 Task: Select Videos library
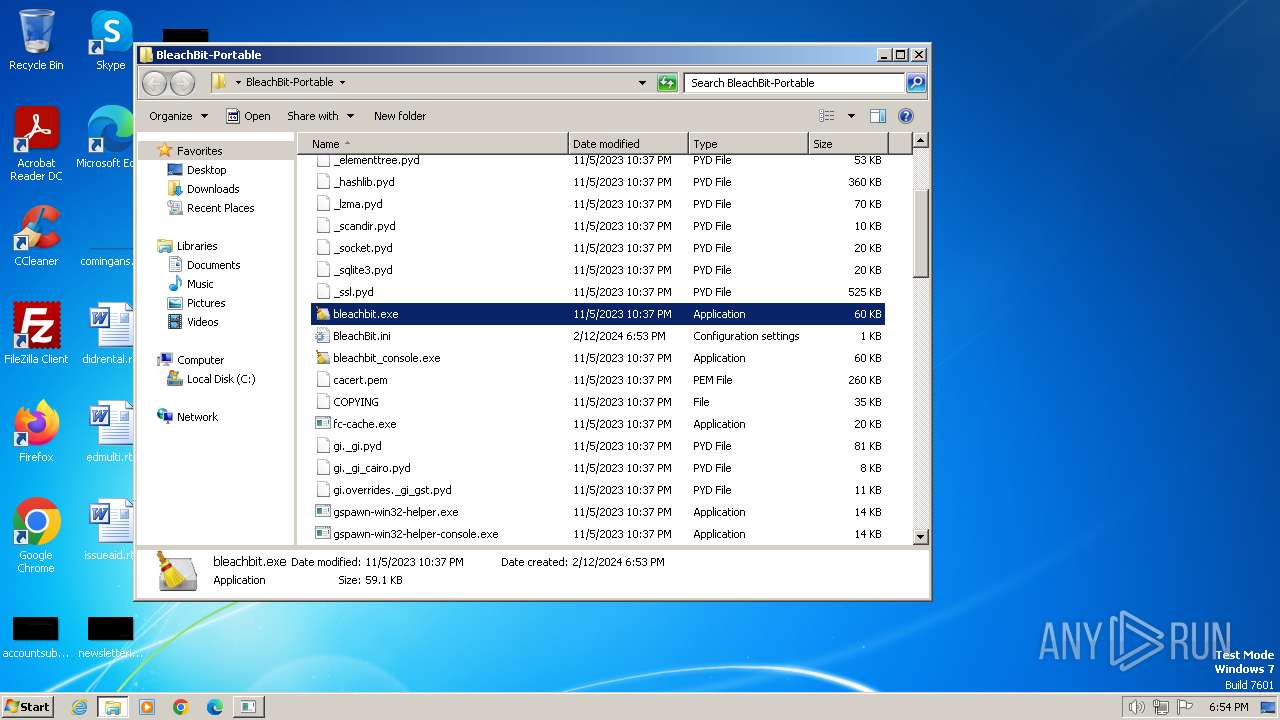click(x=202, y=322)
